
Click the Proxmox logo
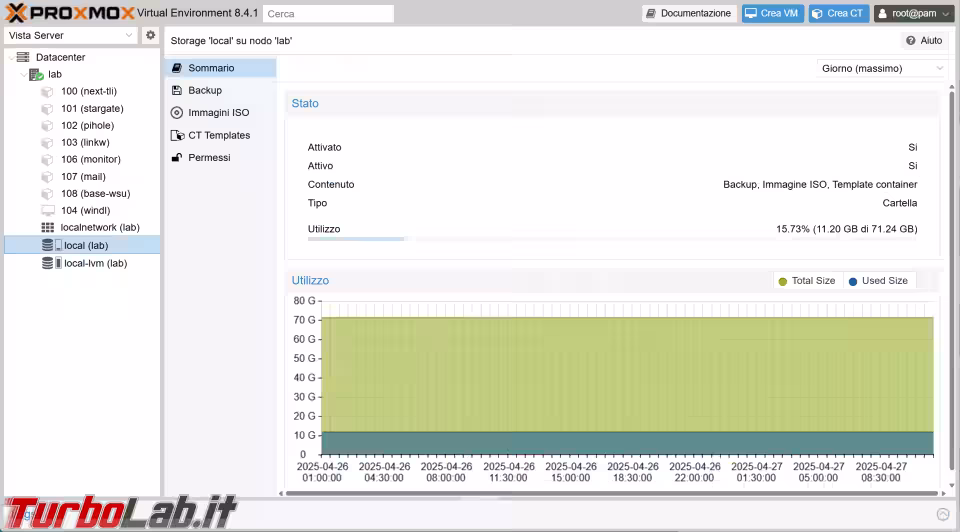point(69,13)
